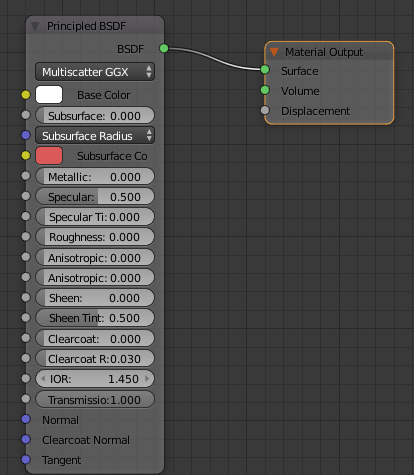
Task: Open the red Subsurface Color swatch
Action: coord(49,156)
